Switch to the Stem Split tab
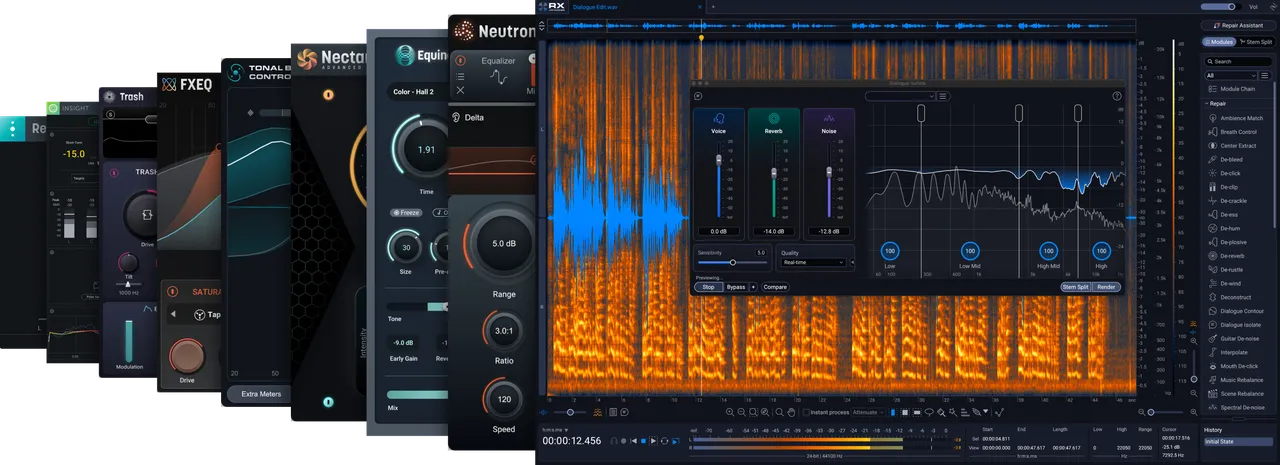Screen dimensions: 1280x465 [1256, 42]
